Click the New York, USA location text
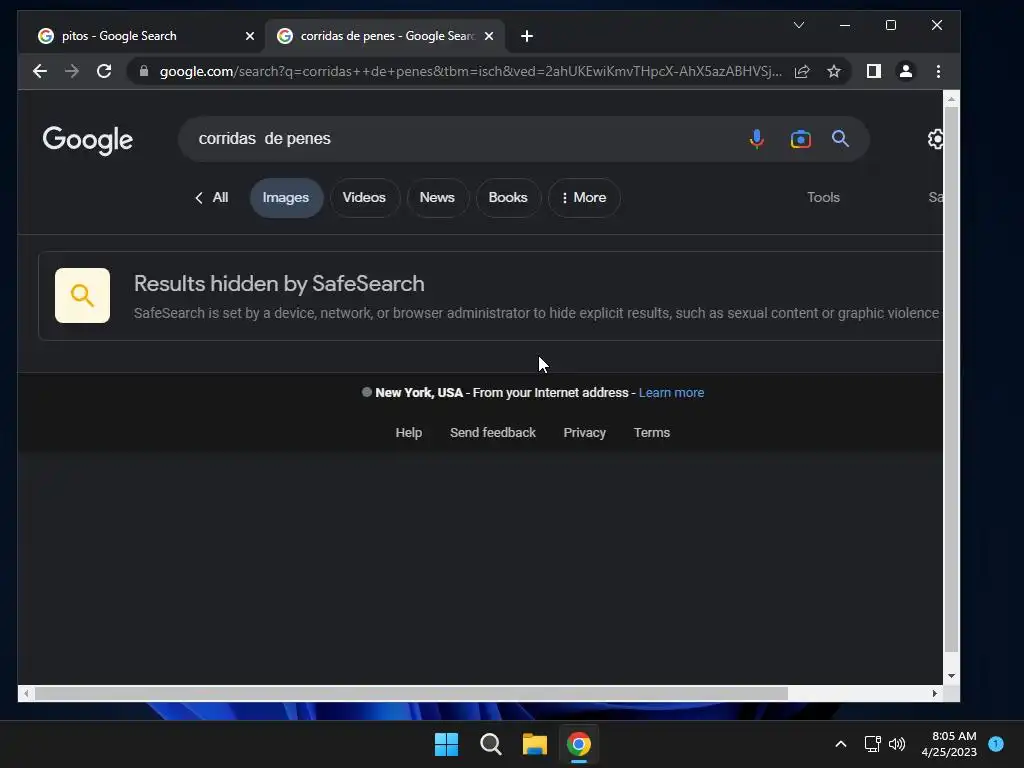Screen dimensions: 1024x768 point(419,392)
